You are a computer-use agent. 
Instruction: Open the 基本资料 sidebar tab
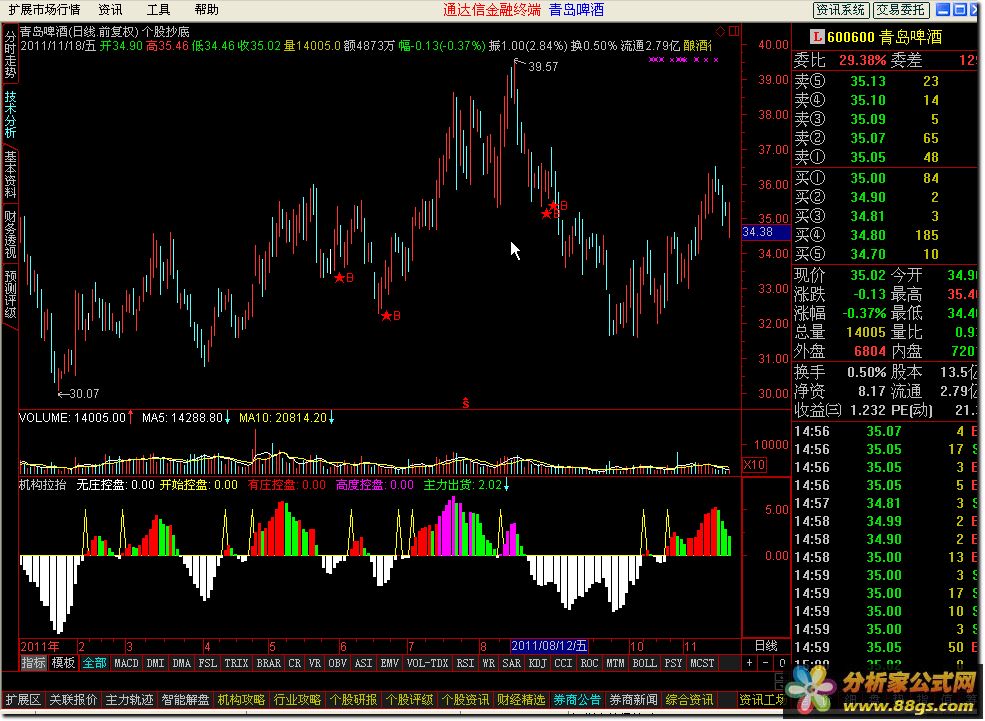pos(10,175)
